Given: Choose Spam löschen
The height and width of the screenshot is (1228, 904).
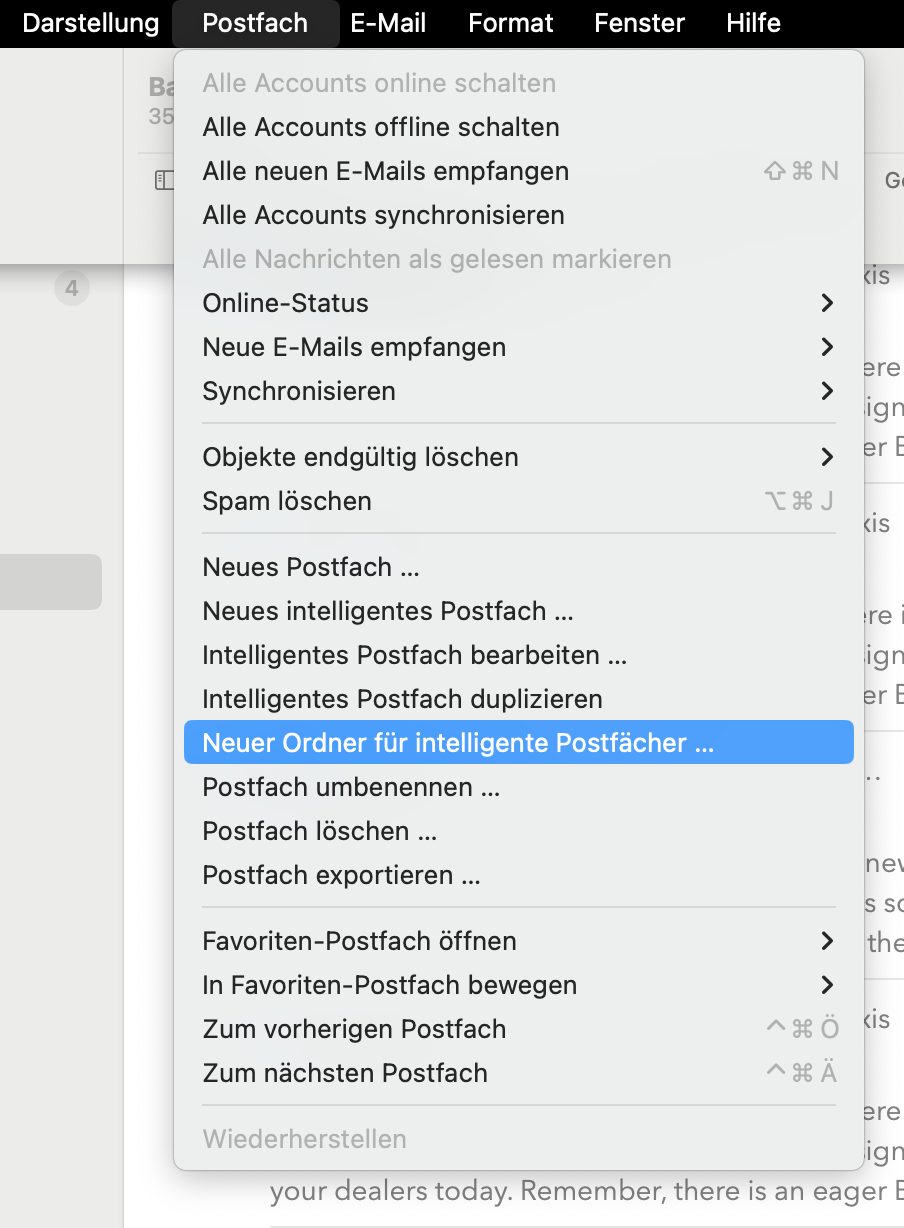Looking at the screenshot, I should point(287,501).
